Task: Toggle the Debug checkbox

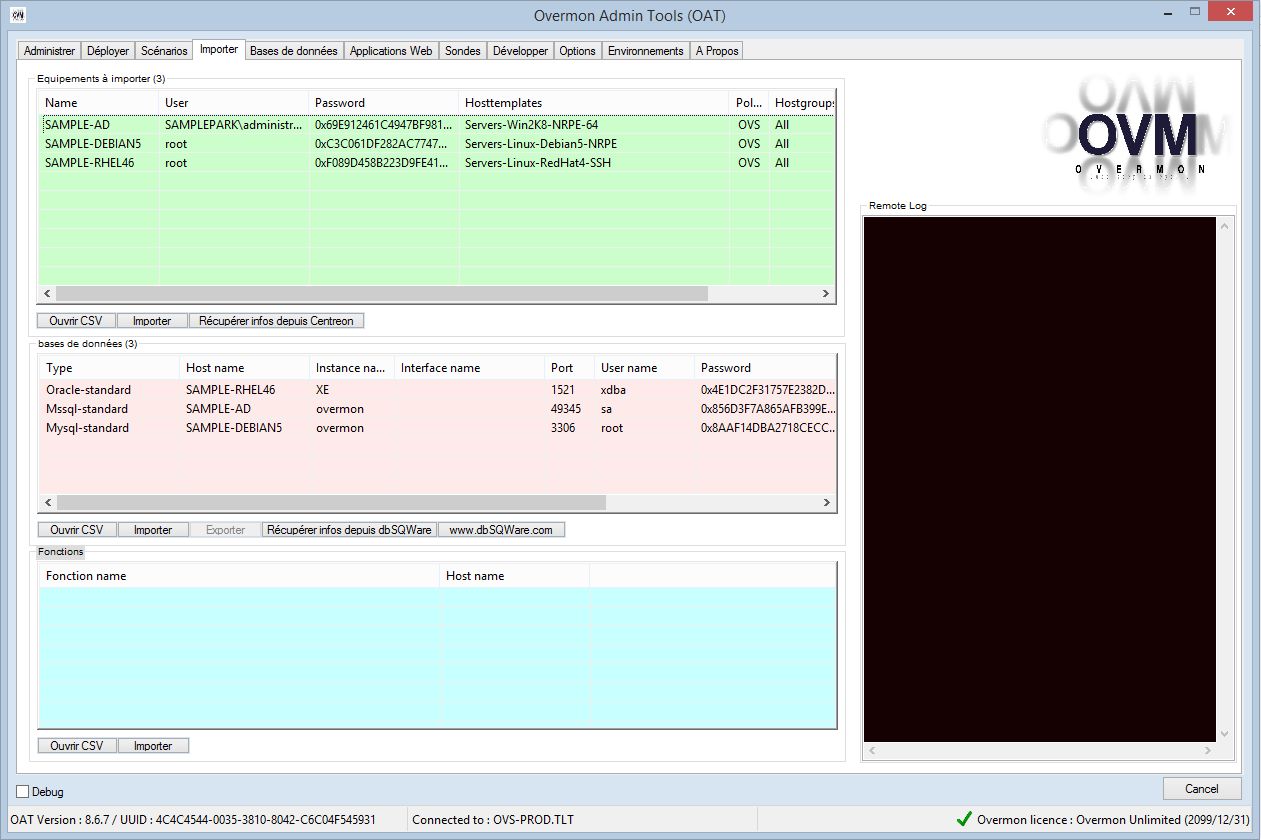Action: 23,792
